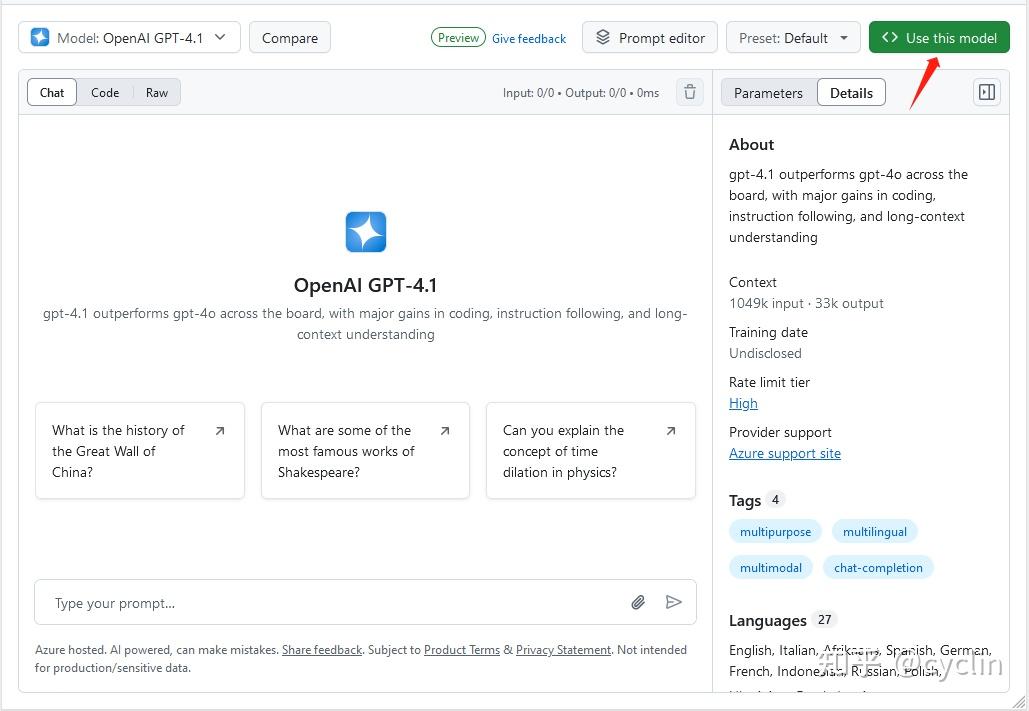The image size is (1029, 711).
Task: Open the Parameters tab
Action: click(x=768, y=93)
